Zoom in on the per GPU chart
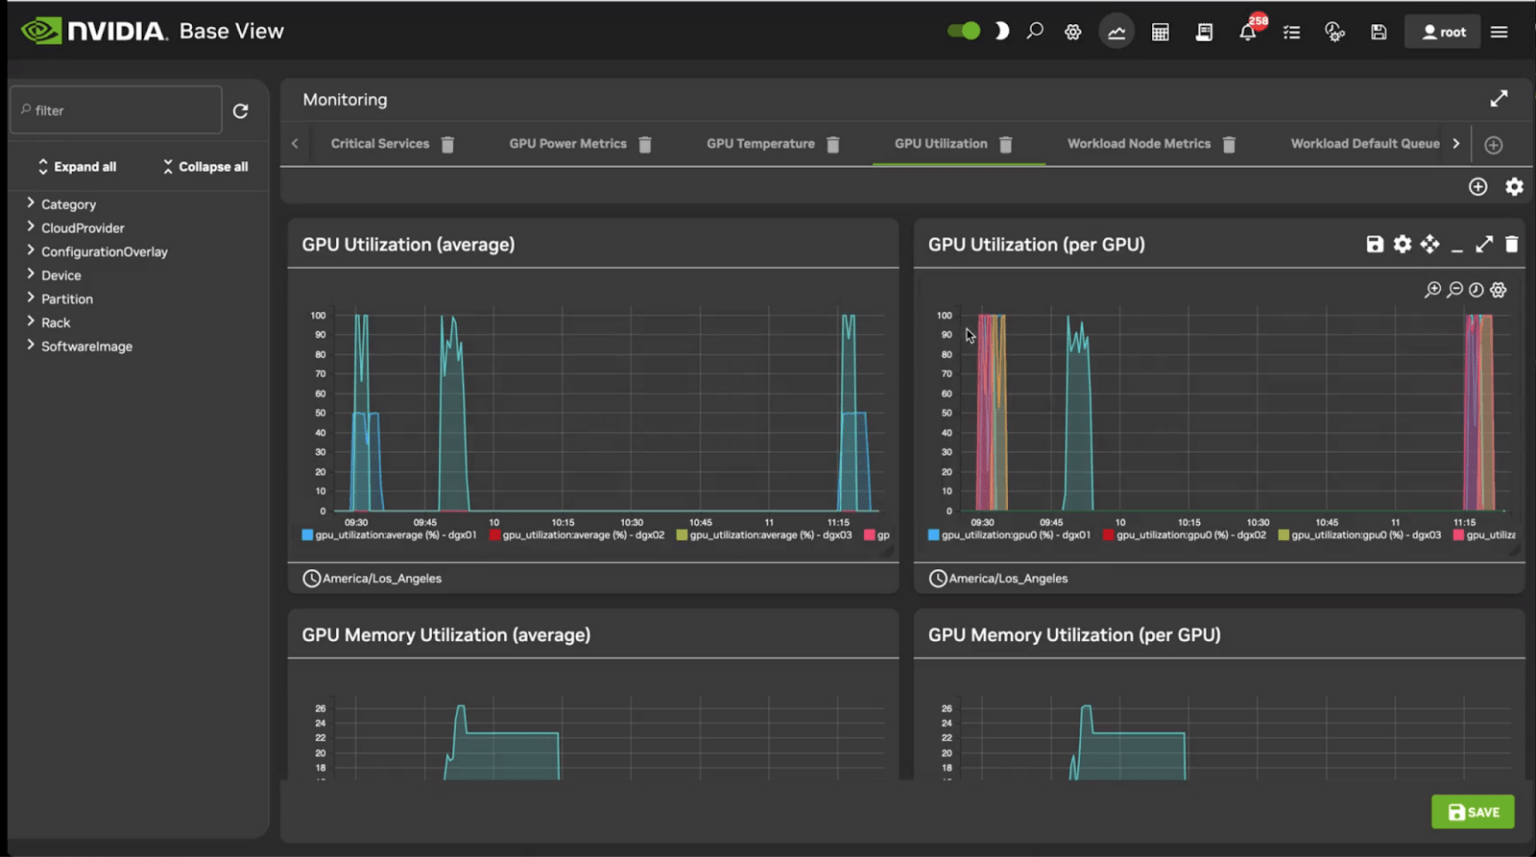 point(1433,289)
